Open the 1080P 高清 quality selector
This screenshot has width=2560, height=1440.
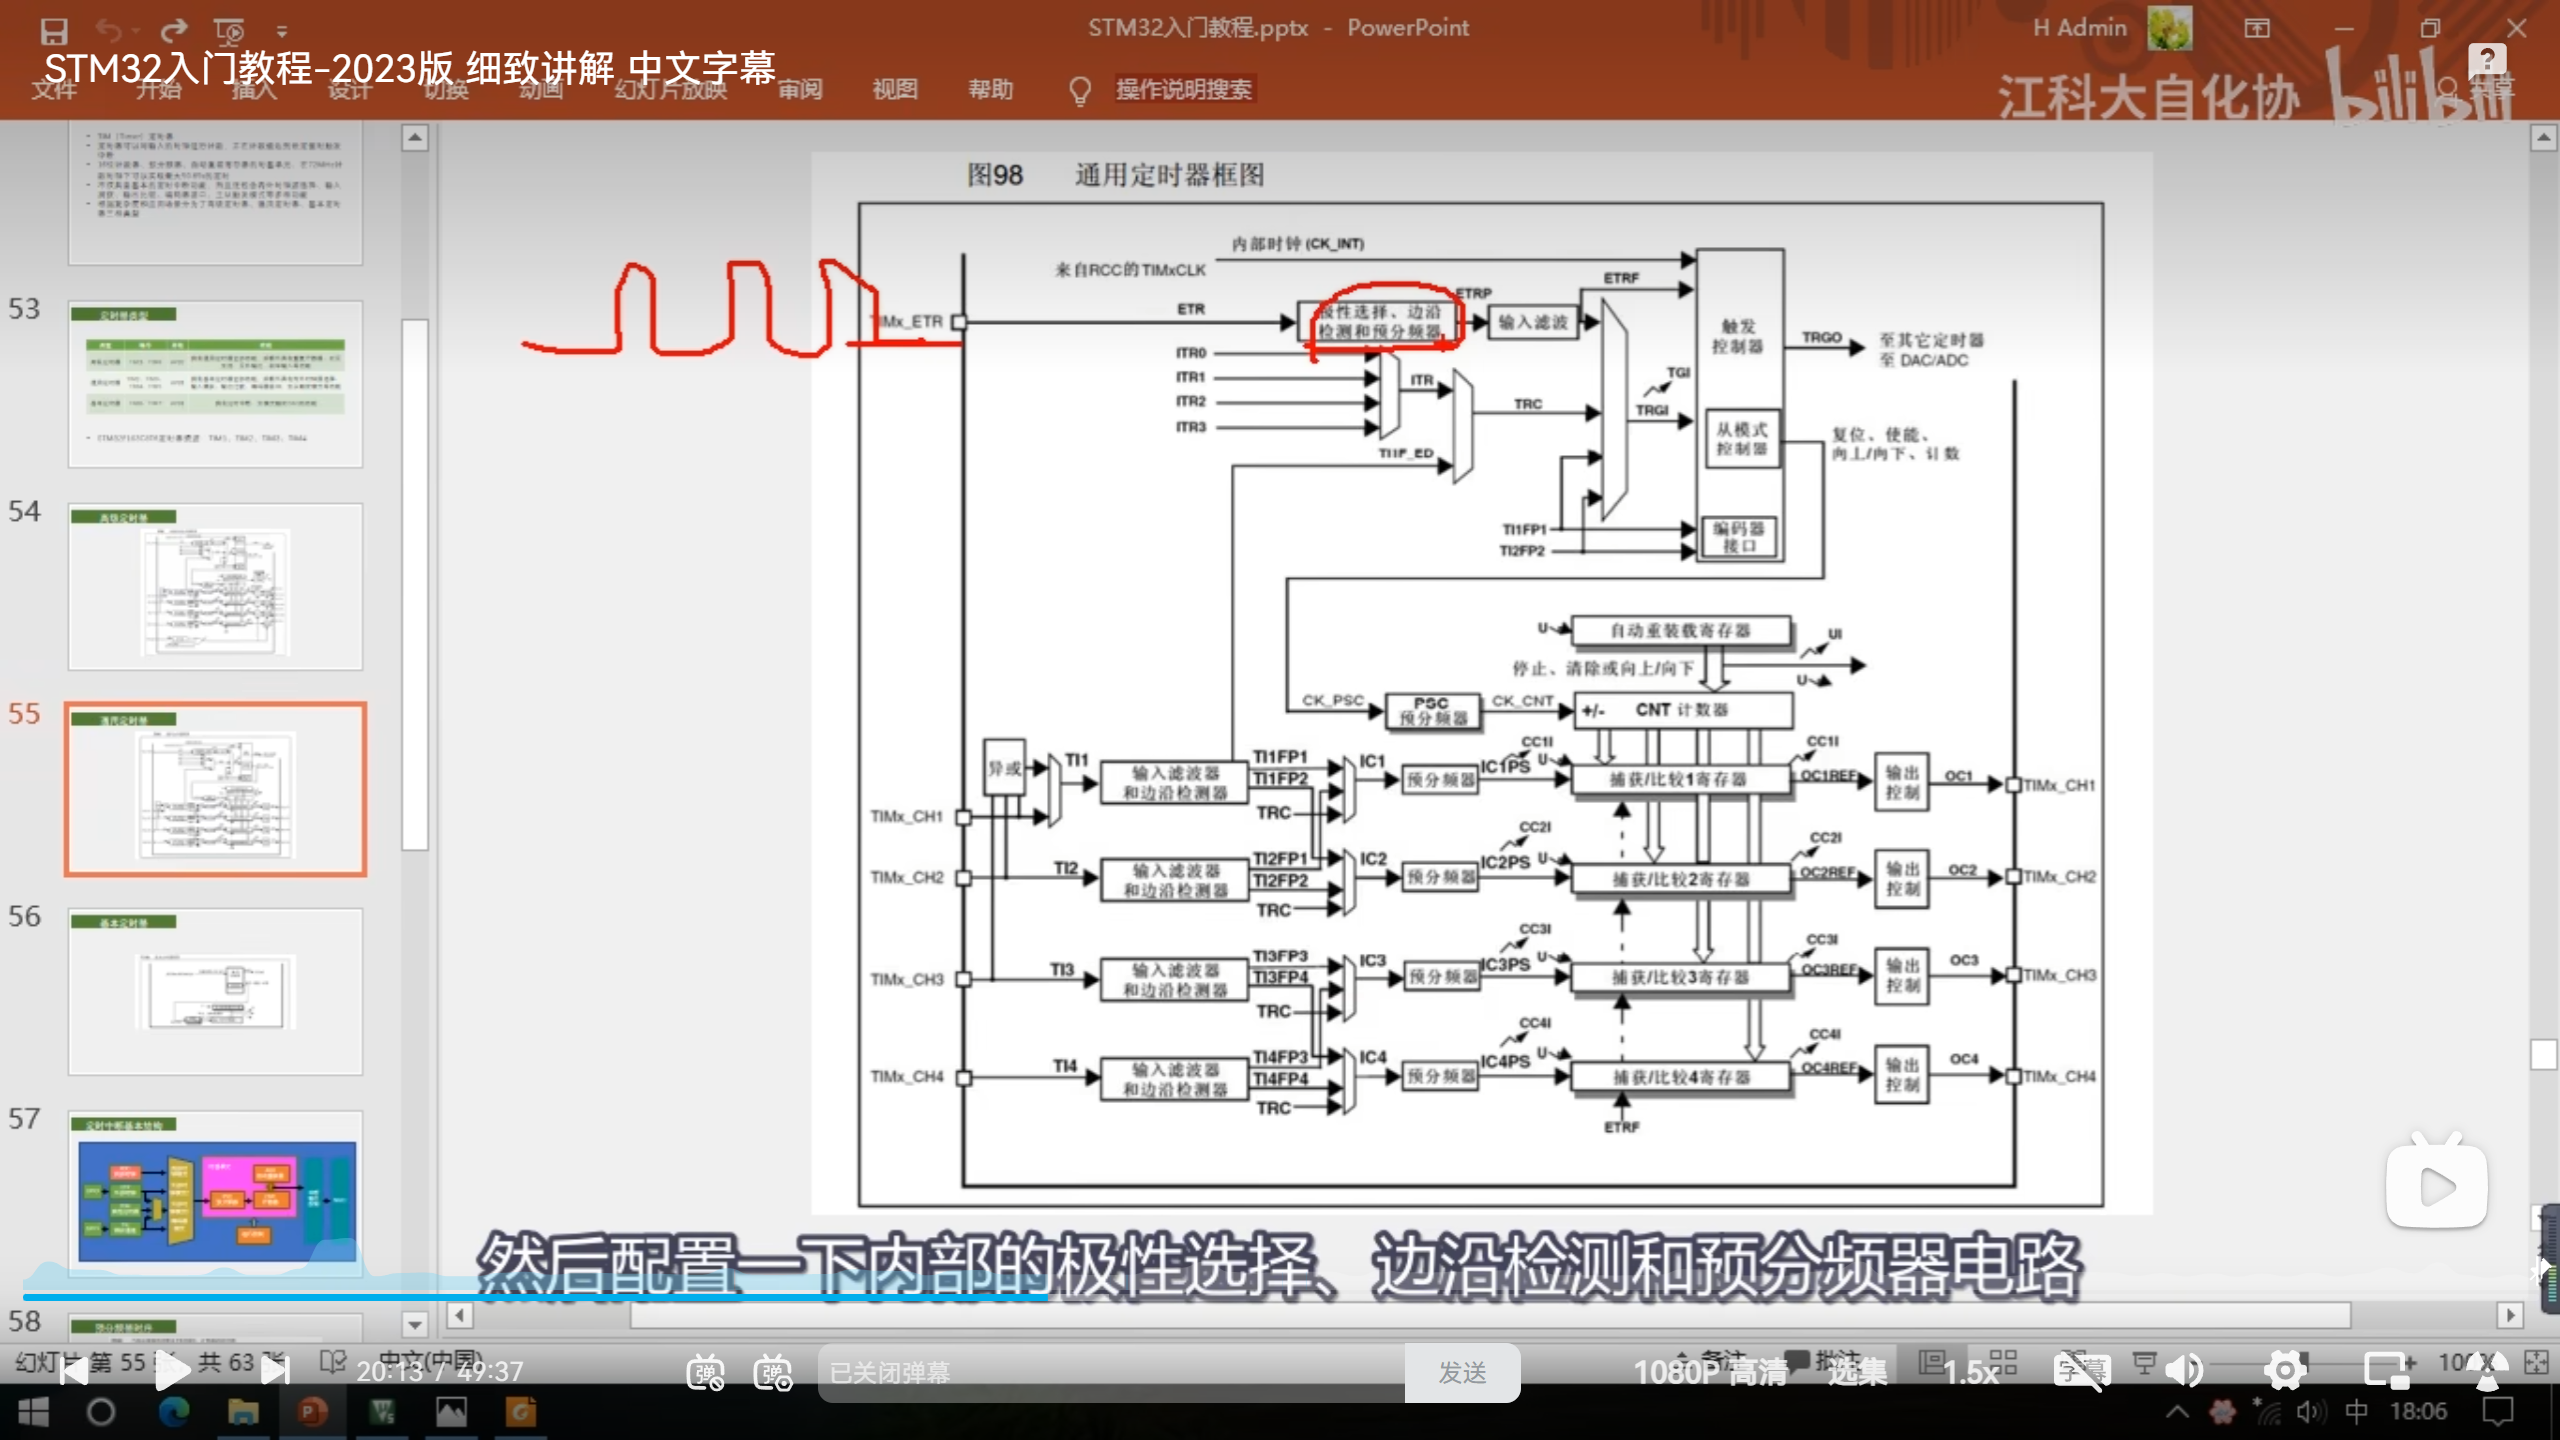pos(1709,1372)
